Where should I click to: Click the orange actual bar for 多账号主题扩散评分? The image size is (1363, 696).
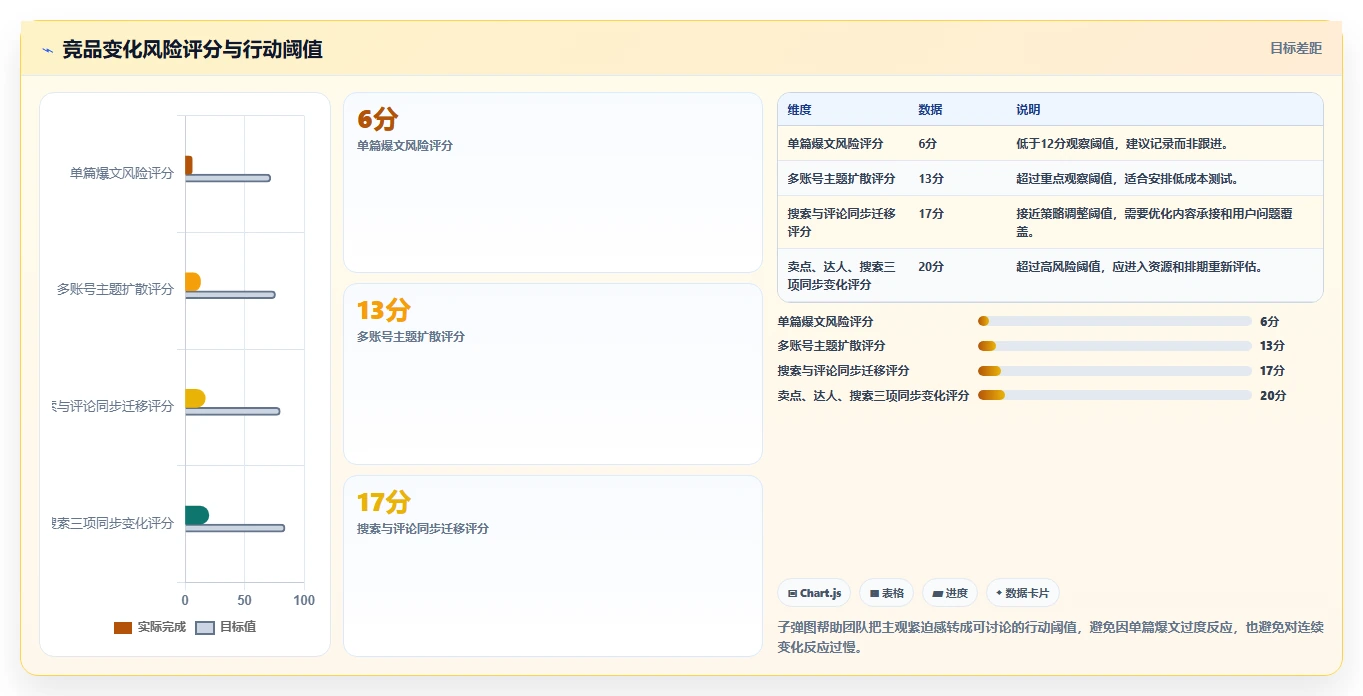[x=193, y=282]
